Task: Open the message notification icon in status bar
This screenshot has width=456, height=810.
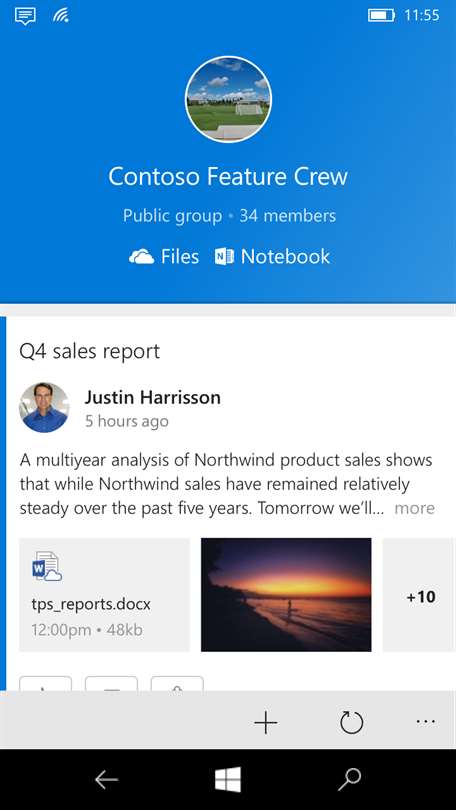Action: pos(25,16)
